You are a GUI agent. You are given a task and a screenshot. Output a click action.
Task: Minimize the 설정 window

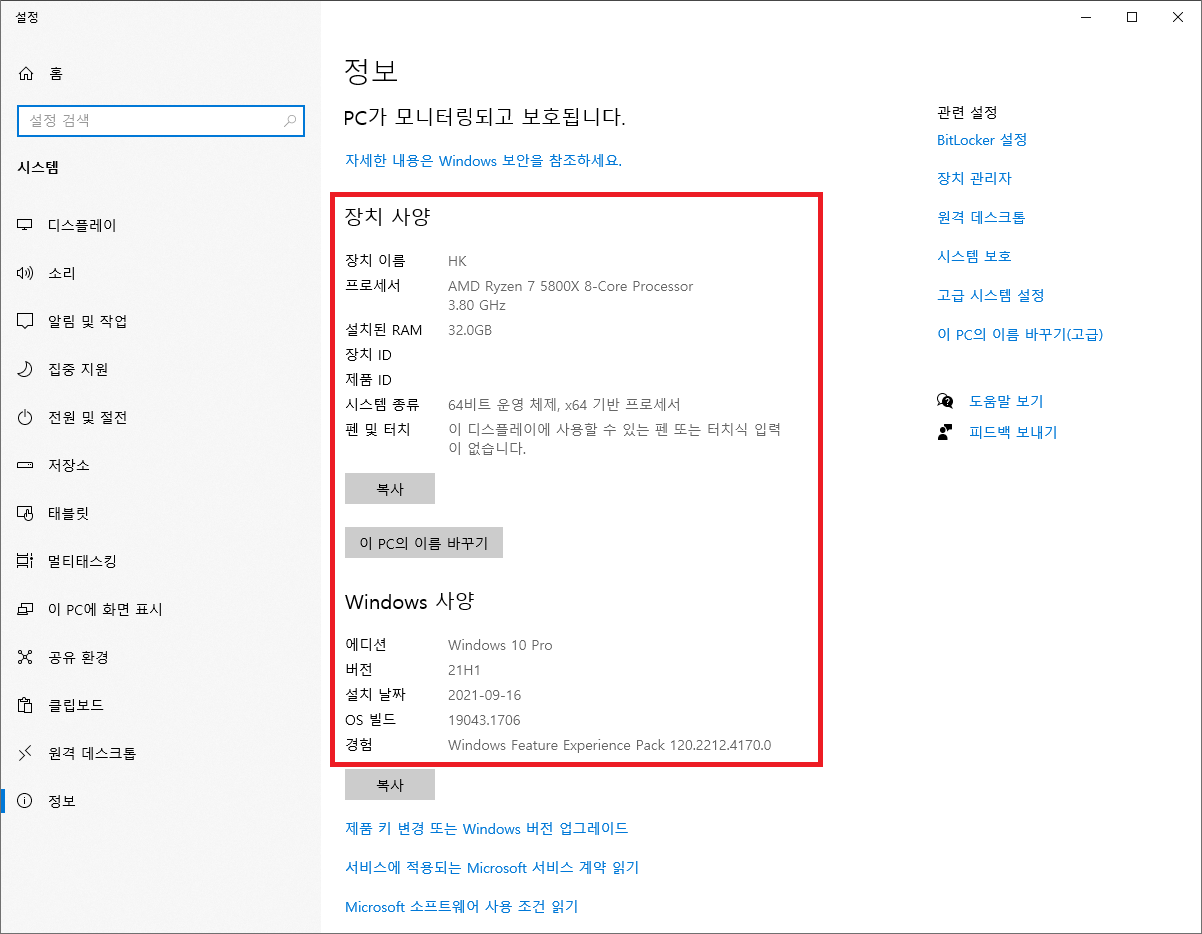click(1085, 16)
